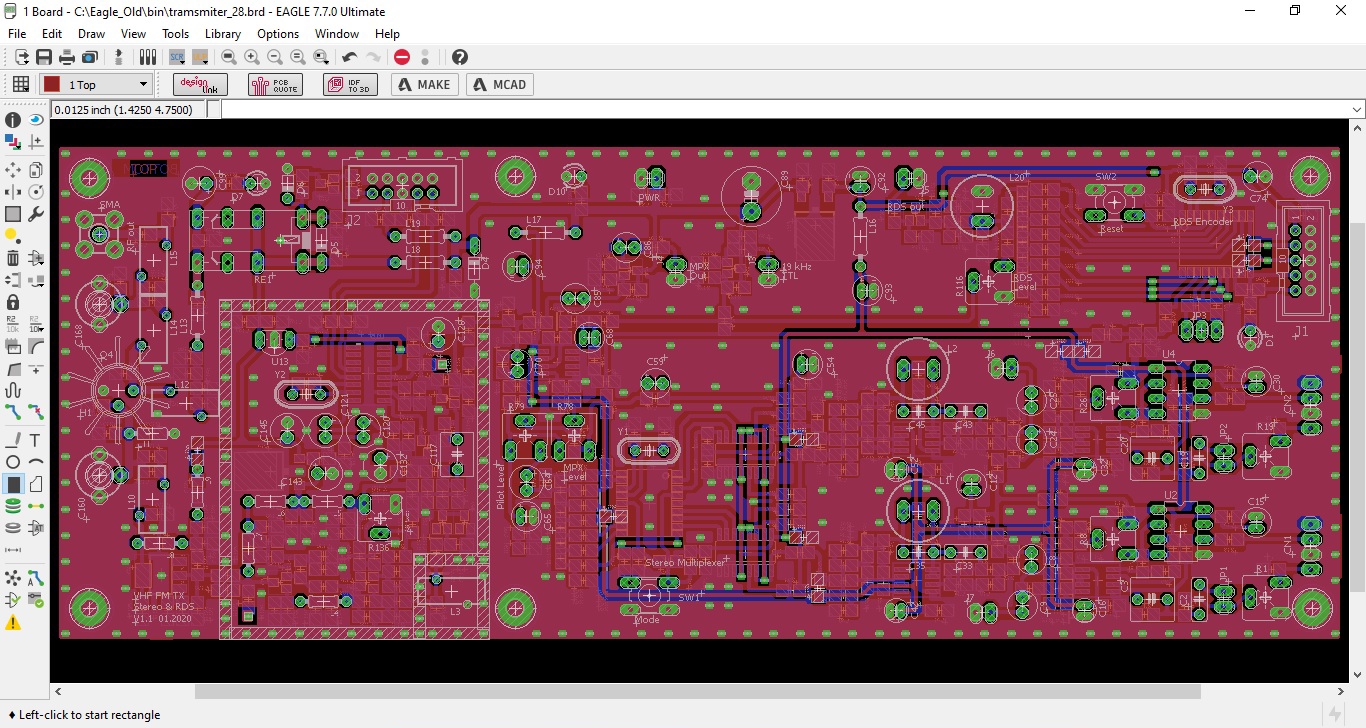This screenshot has width=1366, height=728.
Task: Click the Print icon
Action: (x=67, y=57)
